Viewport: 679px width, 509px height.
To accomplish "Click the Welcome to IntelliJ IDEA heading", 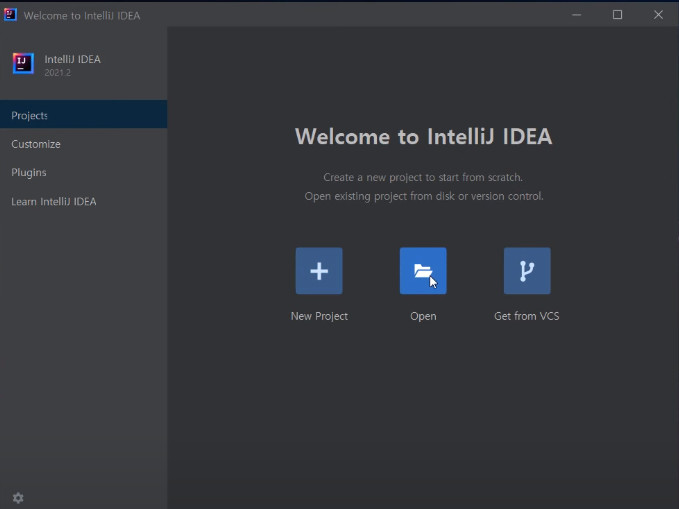I will coord(424,136).
